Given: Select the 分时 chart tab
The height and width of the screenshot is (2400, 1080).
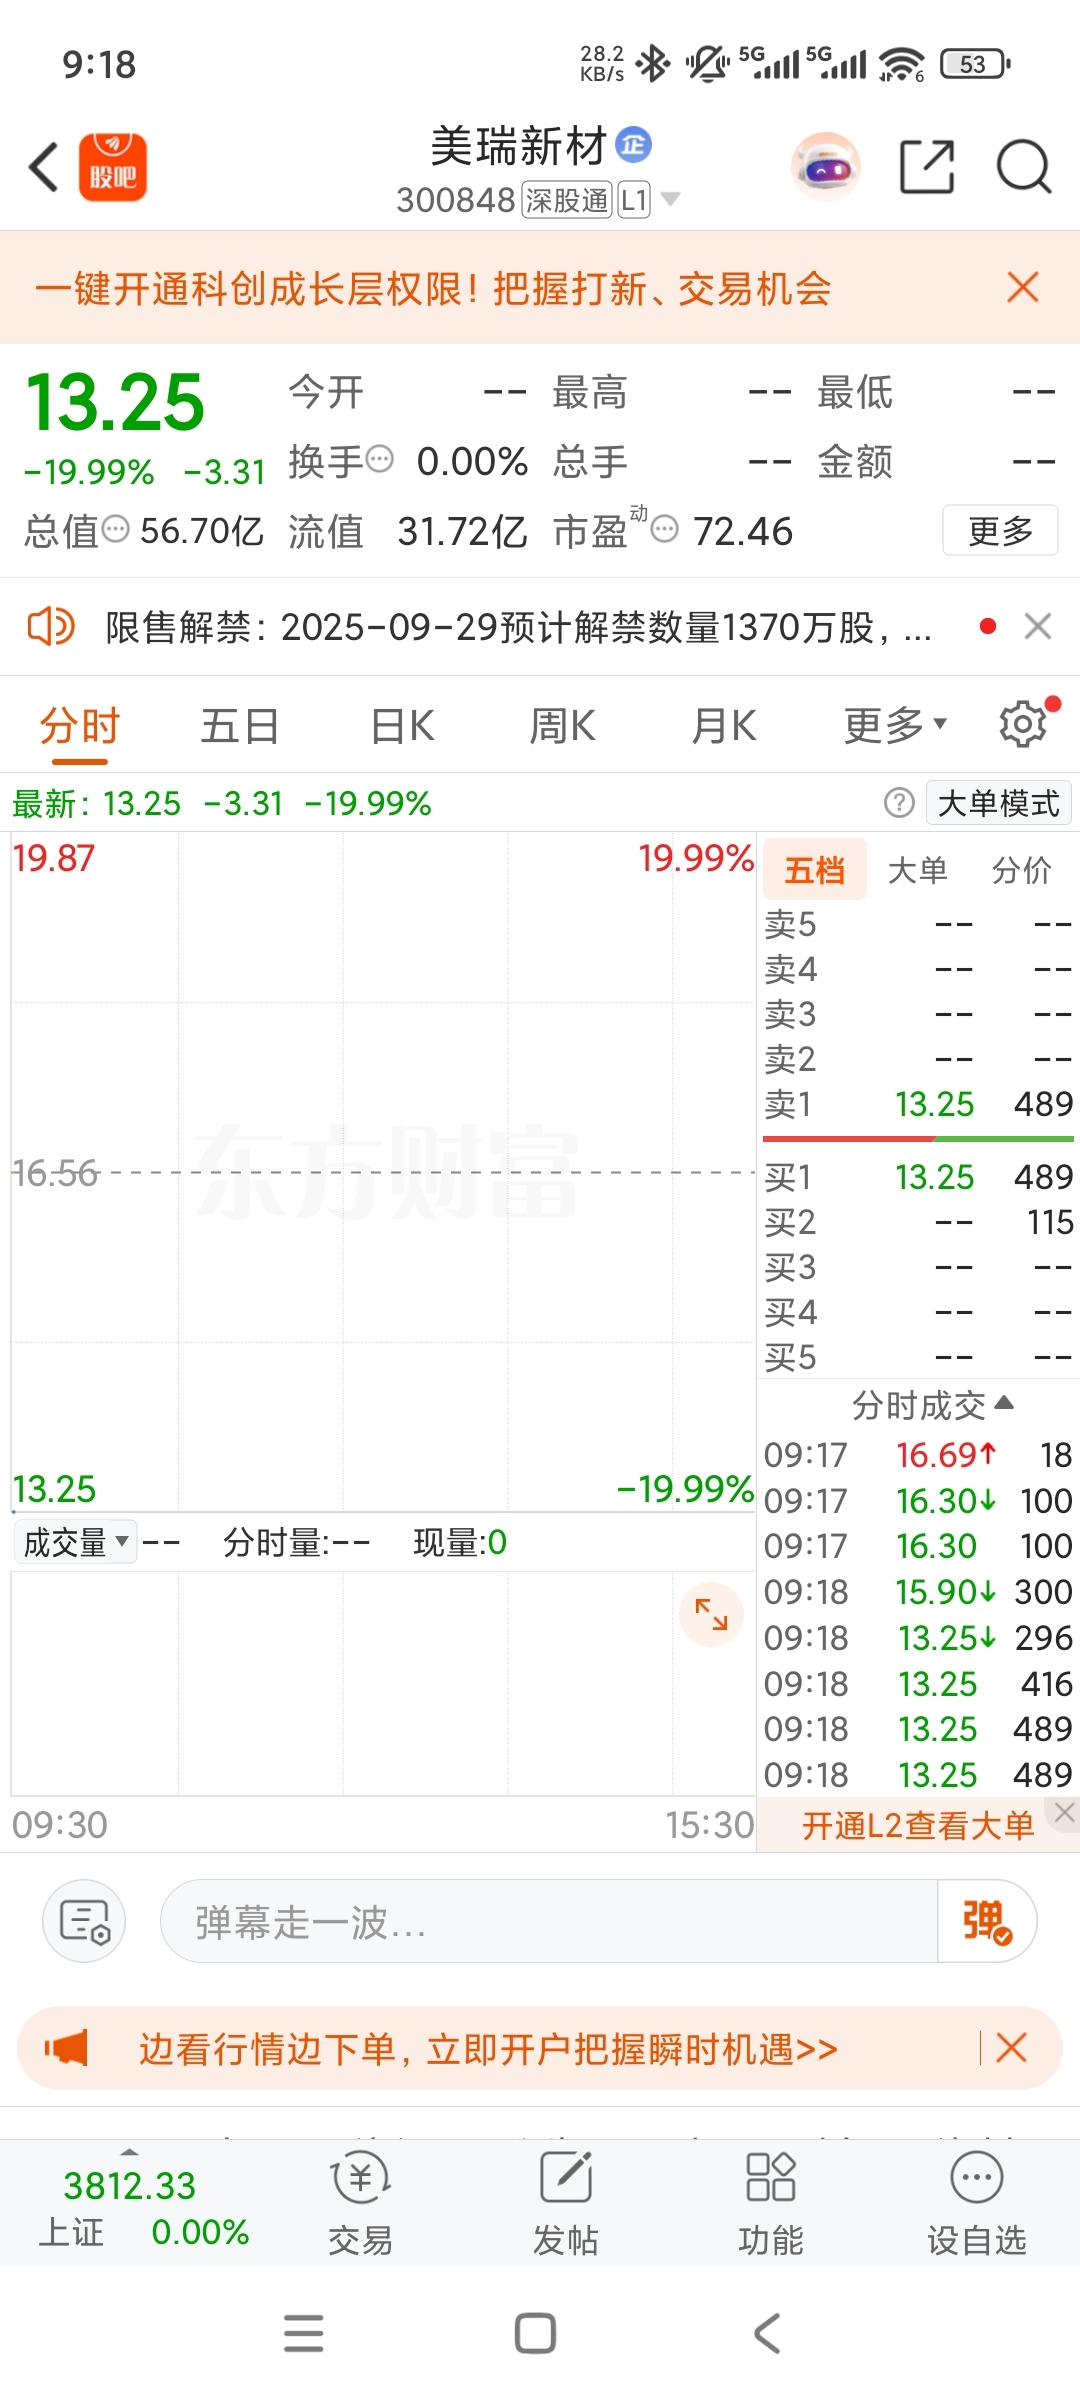Looking at the screenshot, I should coord(80,726).
